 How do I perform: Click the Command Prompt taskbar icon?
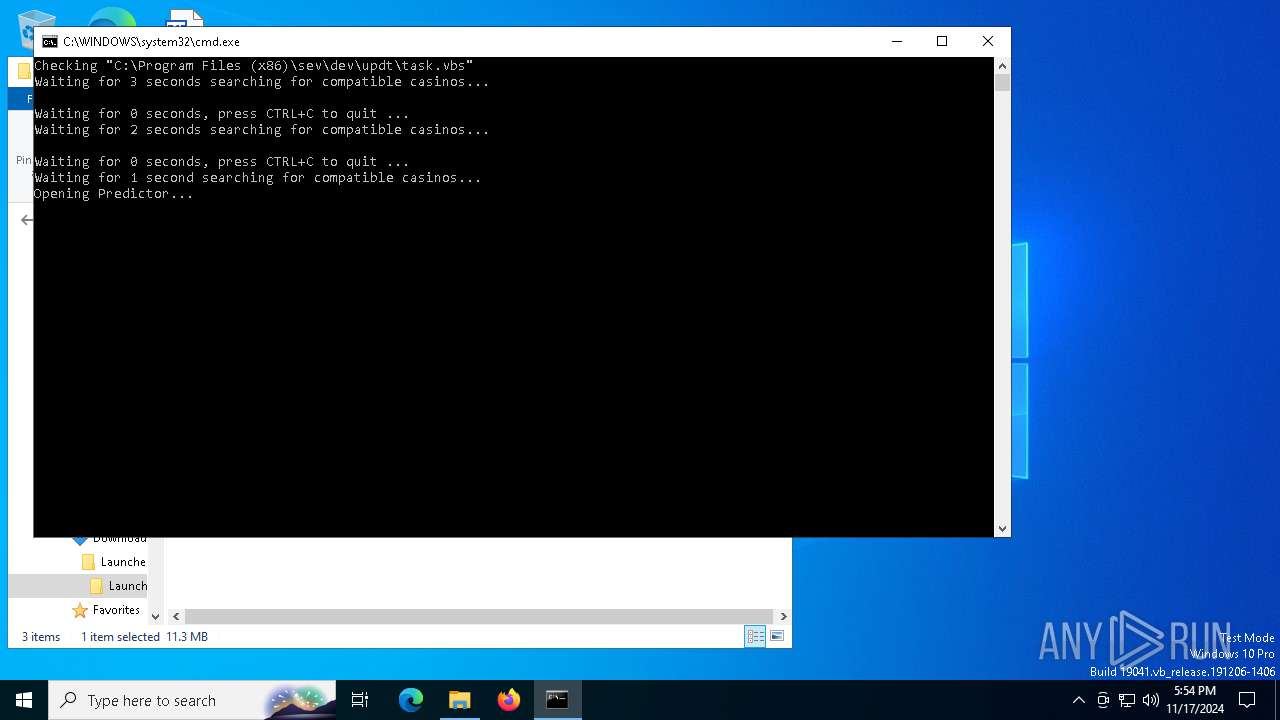point(557,700)
